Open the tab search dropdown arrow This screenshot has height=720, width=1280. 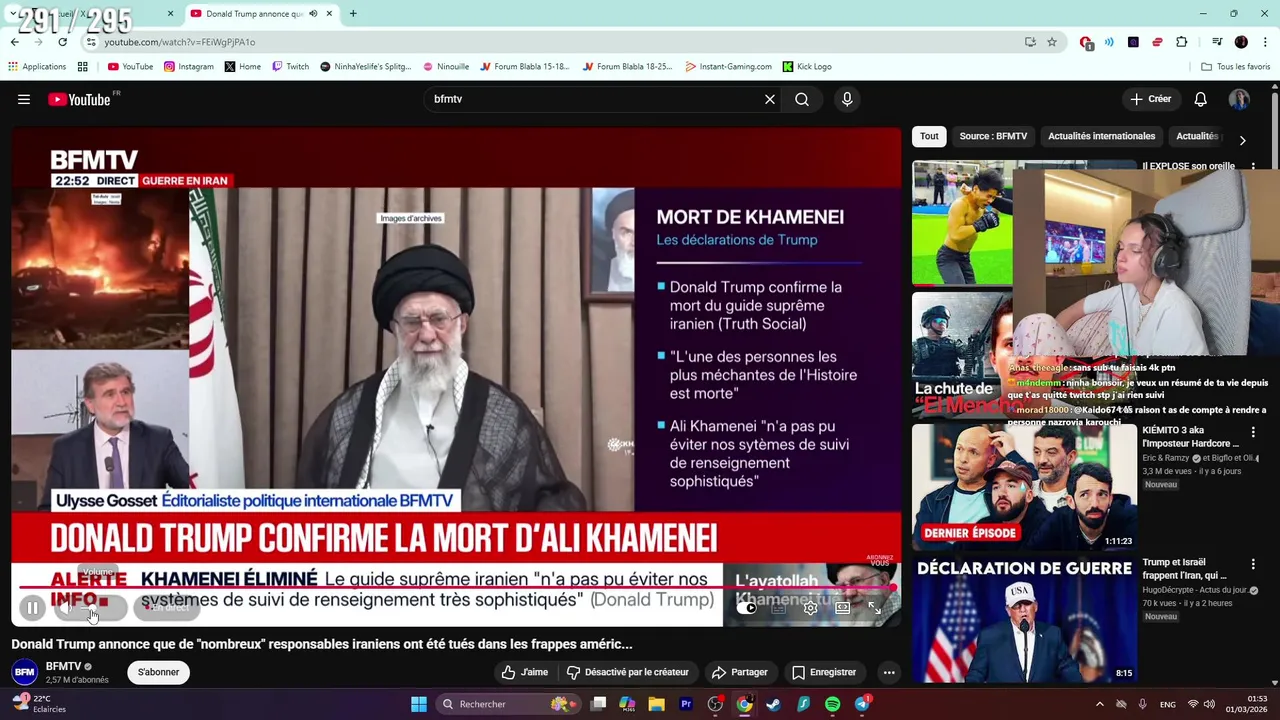click(12, 14)
